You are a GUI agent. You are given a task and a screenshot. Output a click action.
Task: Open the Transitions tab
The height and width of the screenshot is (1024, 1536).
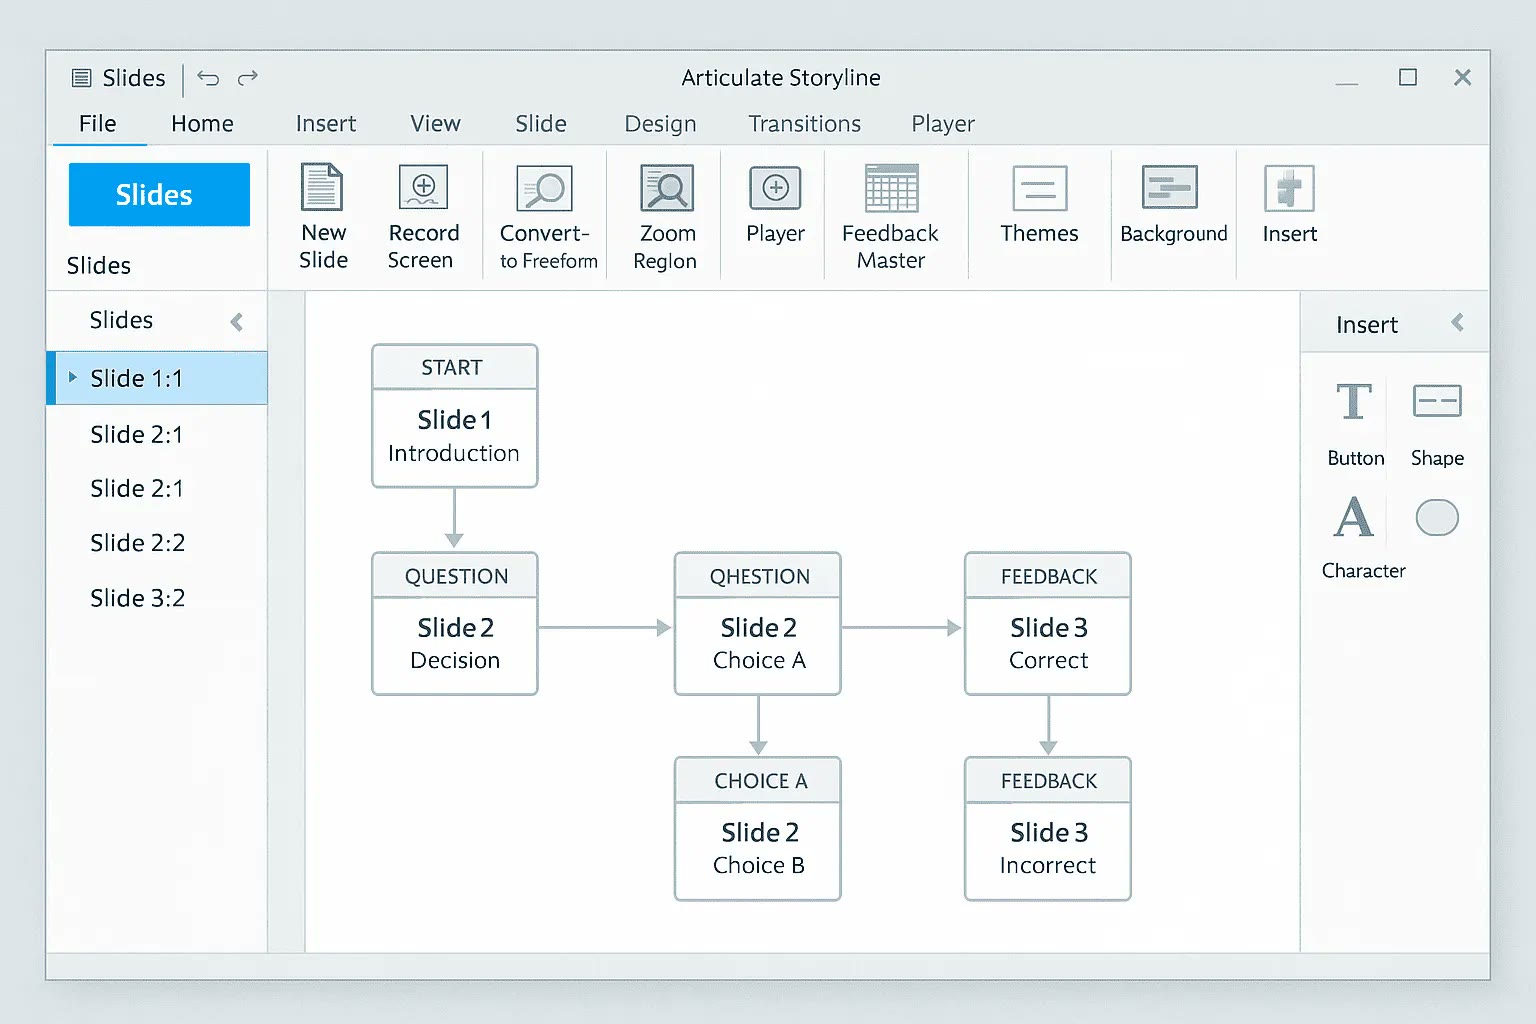click(804, 124)
